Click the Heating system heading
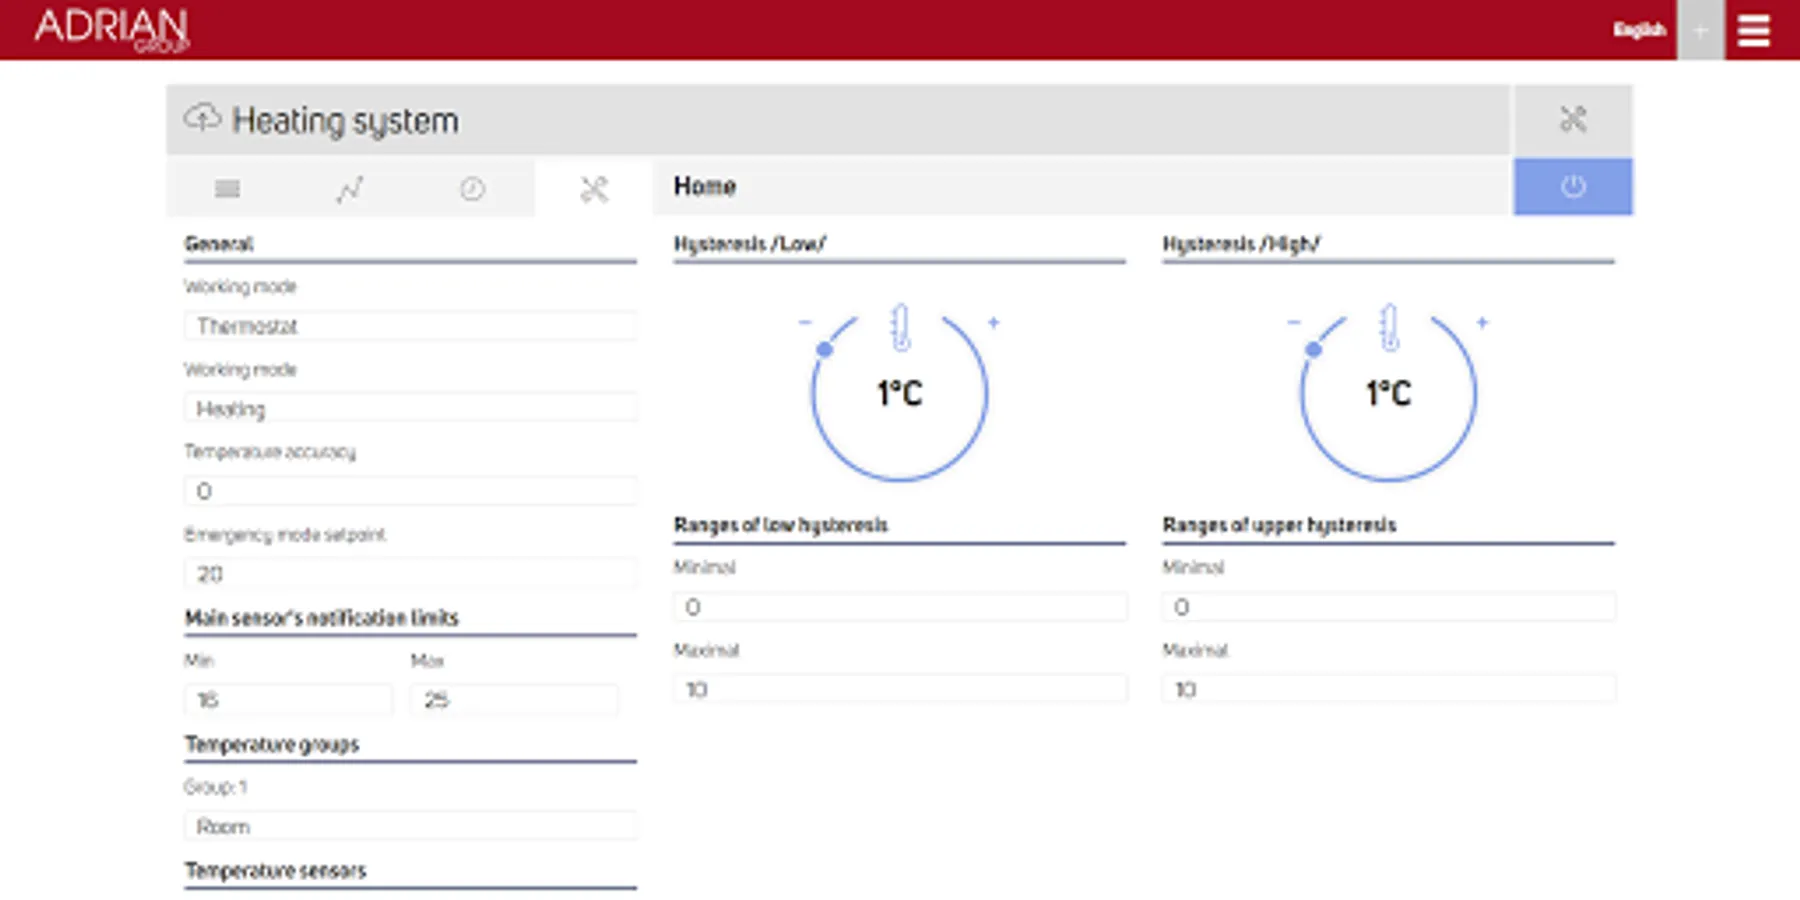1800x900 pixels. [345, 120]
